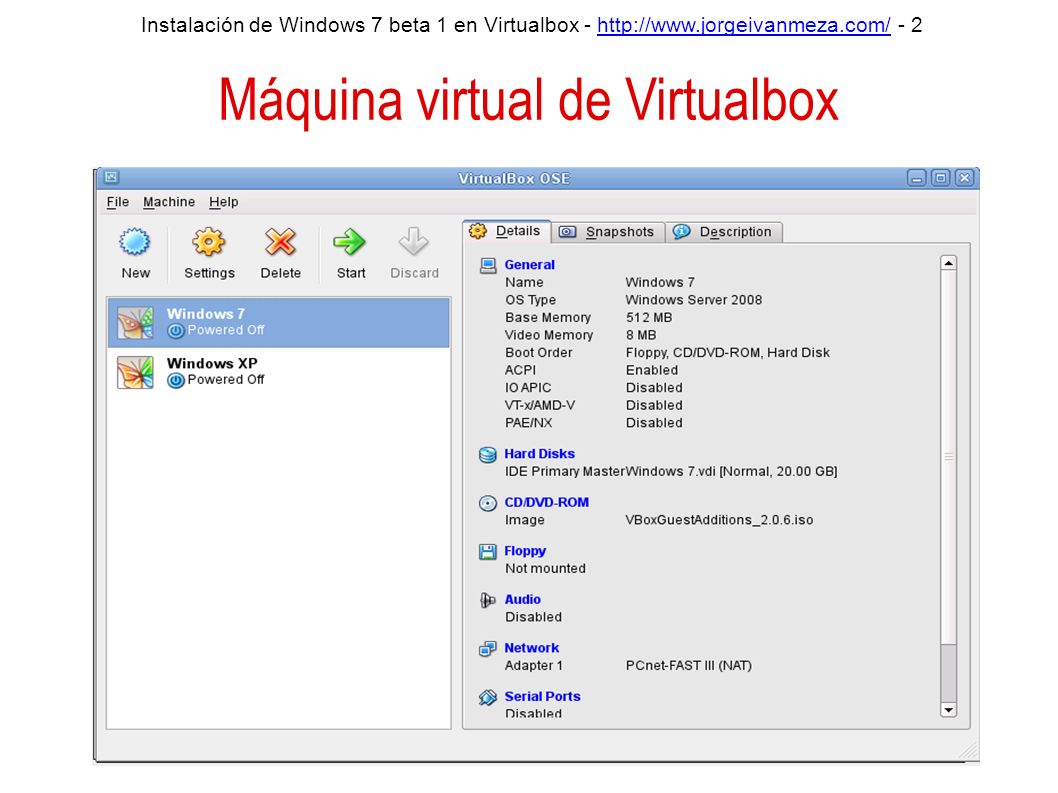Open the File menu
1058x793 pixels.
tap(117, 202)
